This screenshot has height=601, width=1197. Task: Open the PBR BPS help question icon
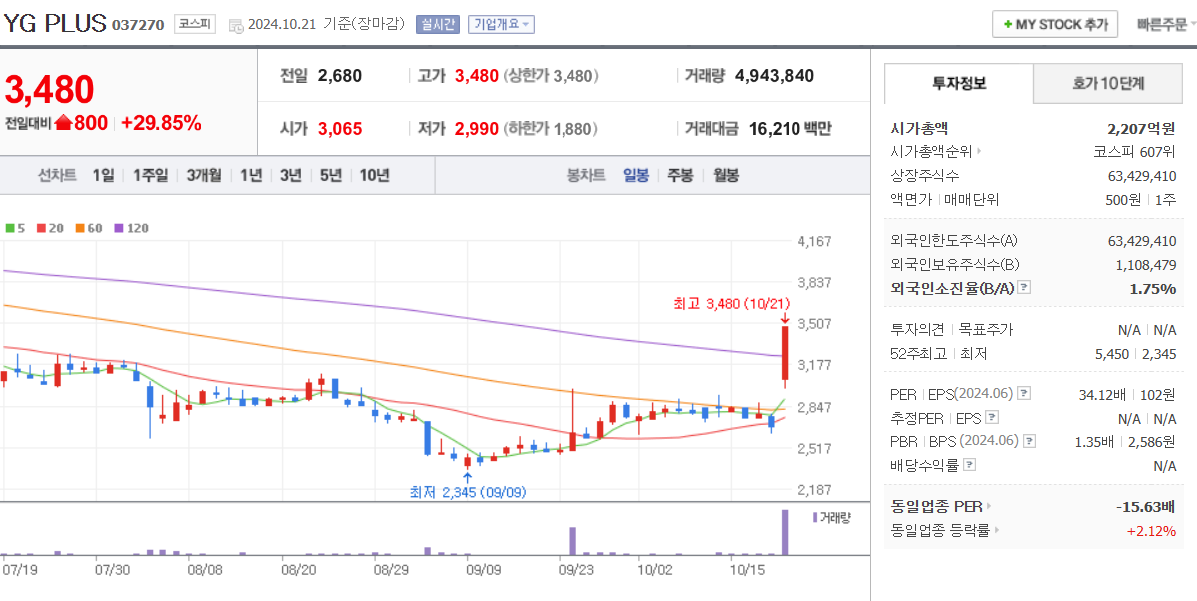[1030, 441]
